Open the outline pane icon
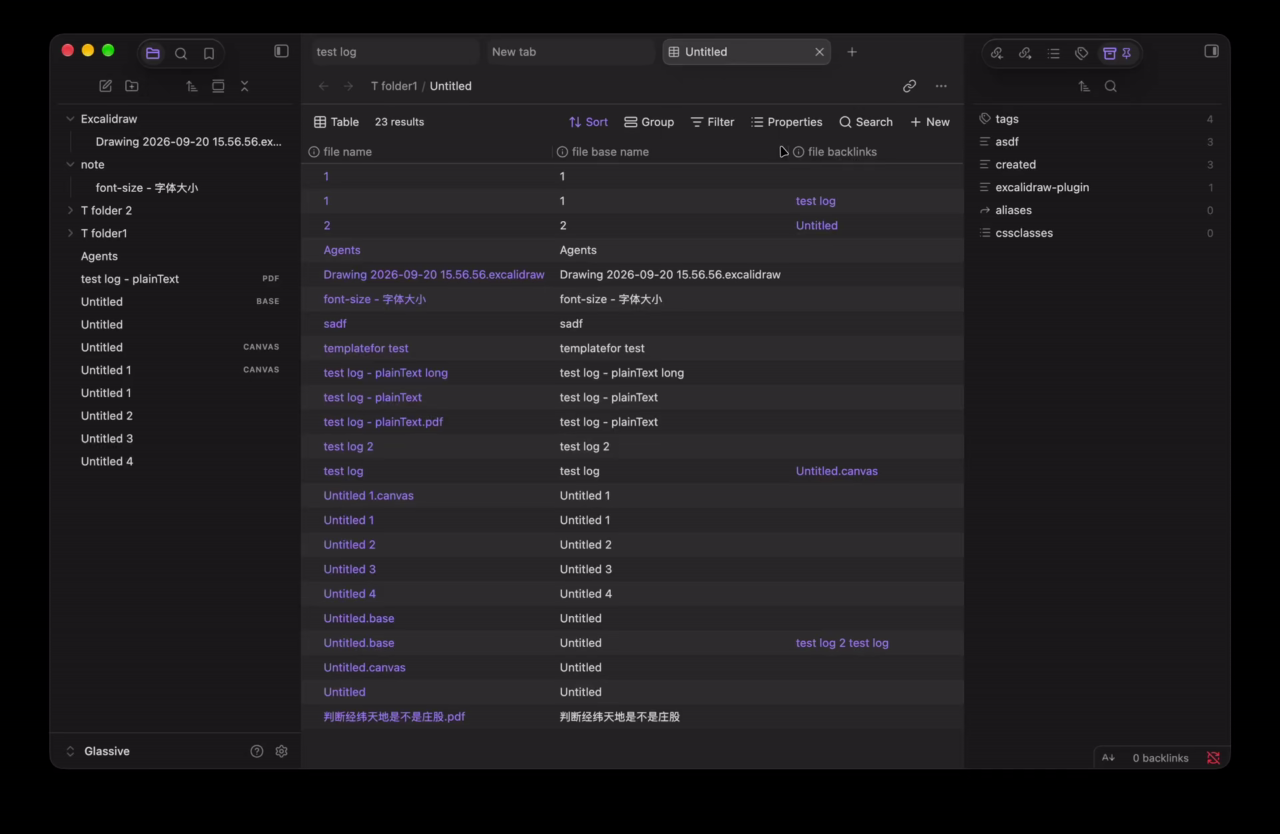 (x=1053, y=53)
